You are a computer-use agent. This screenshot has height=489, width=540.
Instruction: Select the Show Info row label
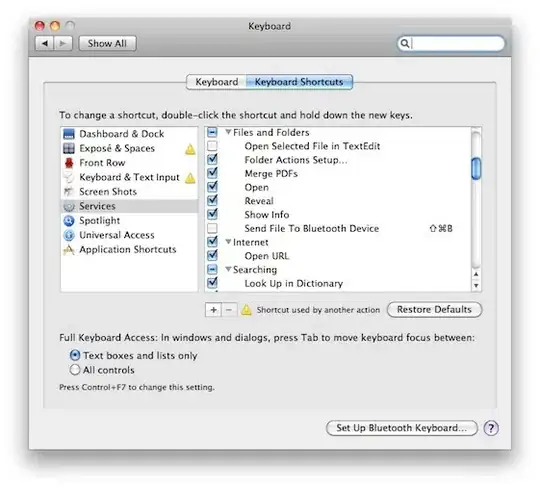(x=267, y=215)
